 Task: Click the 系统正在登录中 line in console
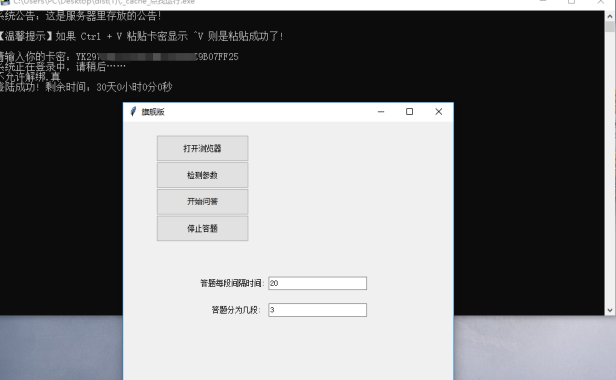pyautogui.click(x=63, y=67)
